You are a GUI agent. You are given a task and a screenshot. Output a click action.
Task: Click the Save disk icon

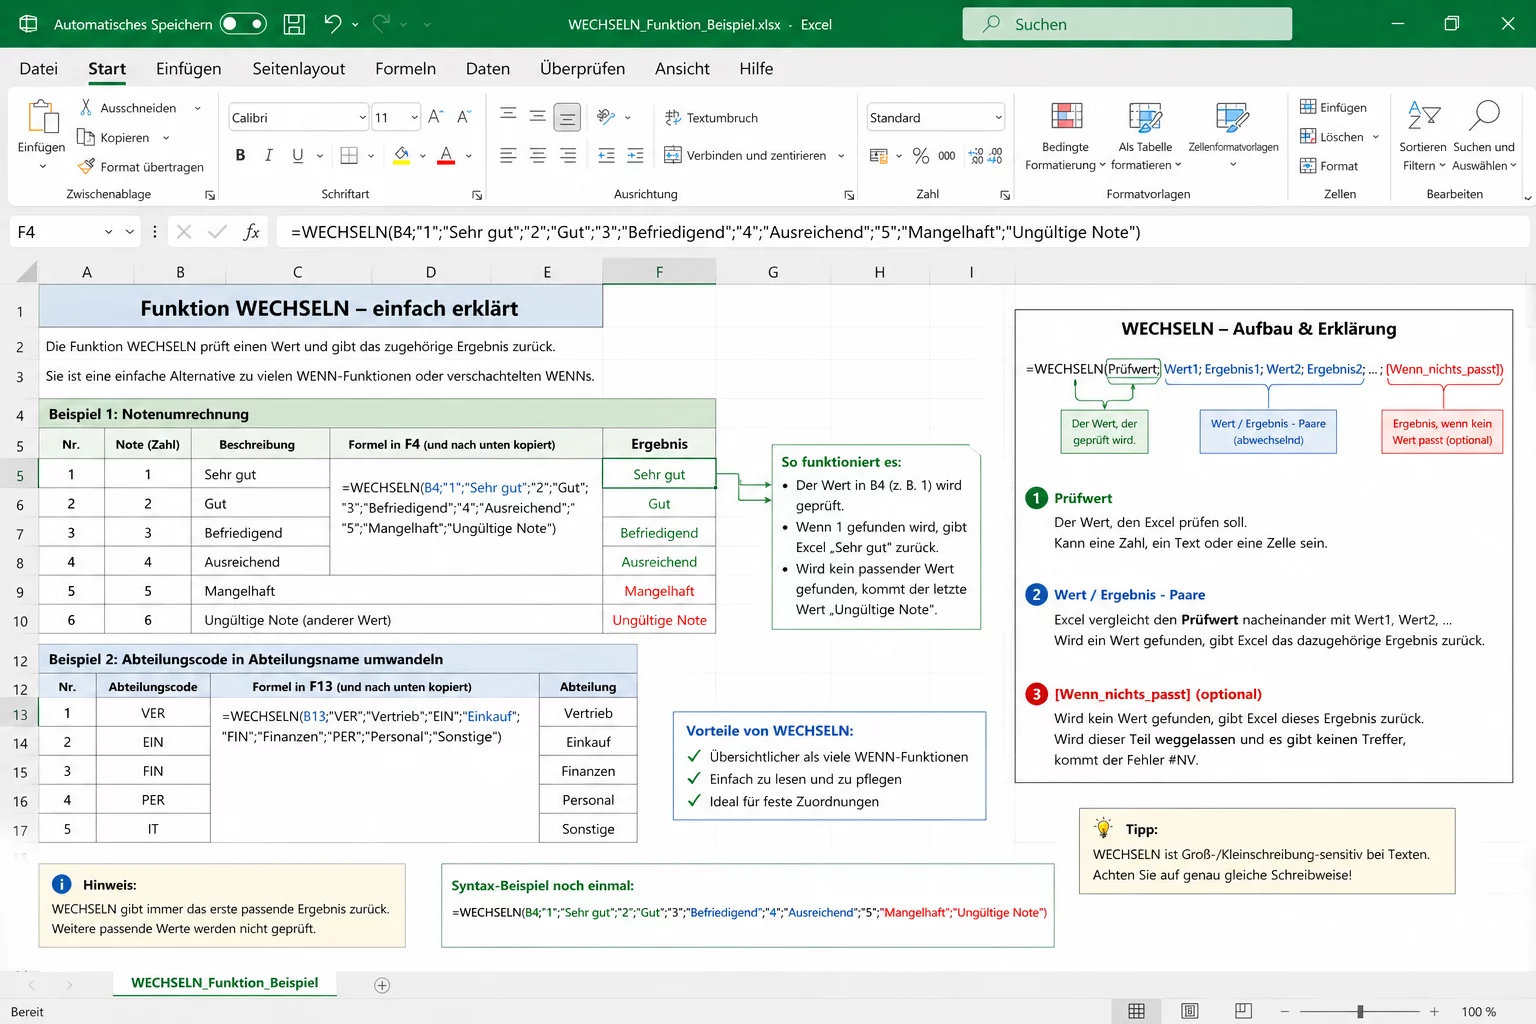294,24
